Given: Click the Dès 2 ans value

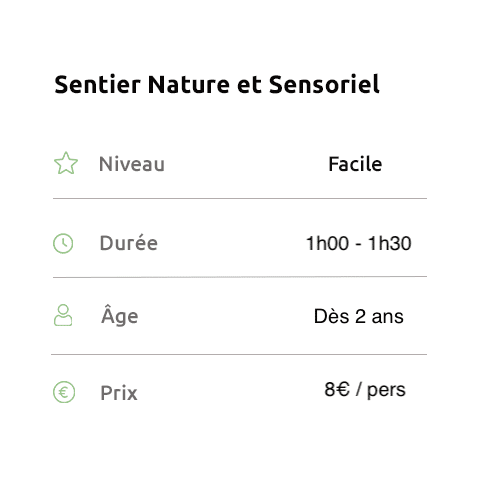Looking at the screenshot, I should click(x=359, y=316).
